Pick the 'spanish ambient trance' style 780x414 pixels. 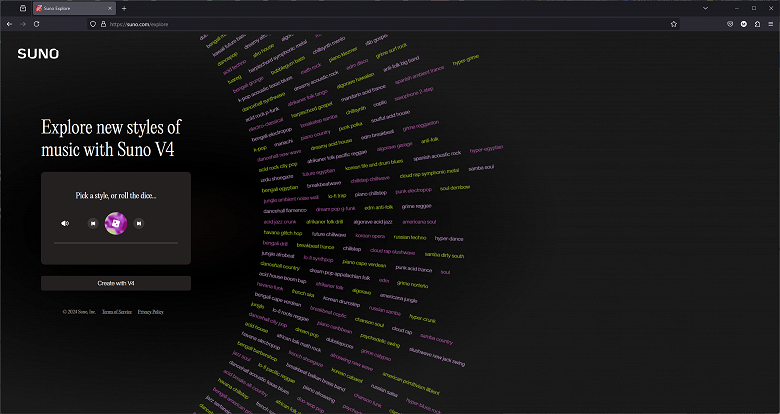[419, 75]
